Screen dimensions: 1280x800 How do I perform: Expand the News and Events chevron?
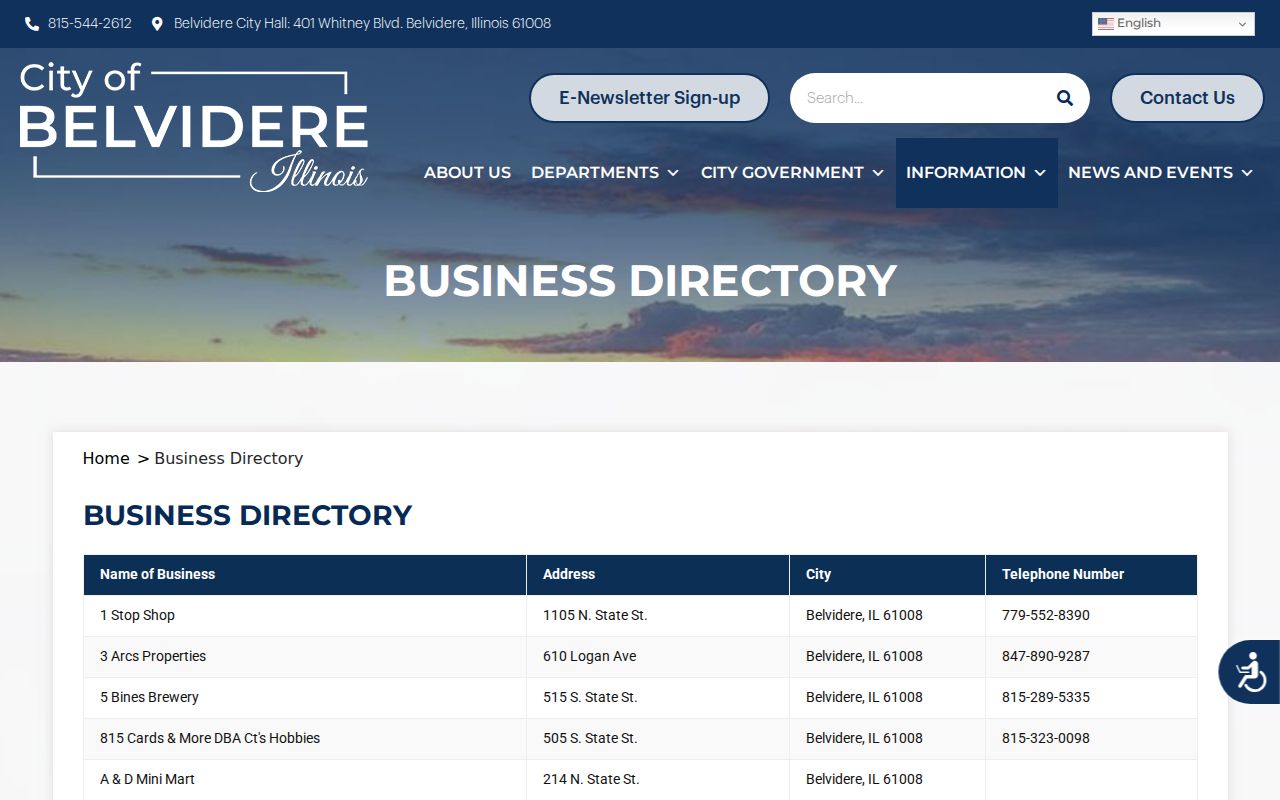click(1247, 173)
